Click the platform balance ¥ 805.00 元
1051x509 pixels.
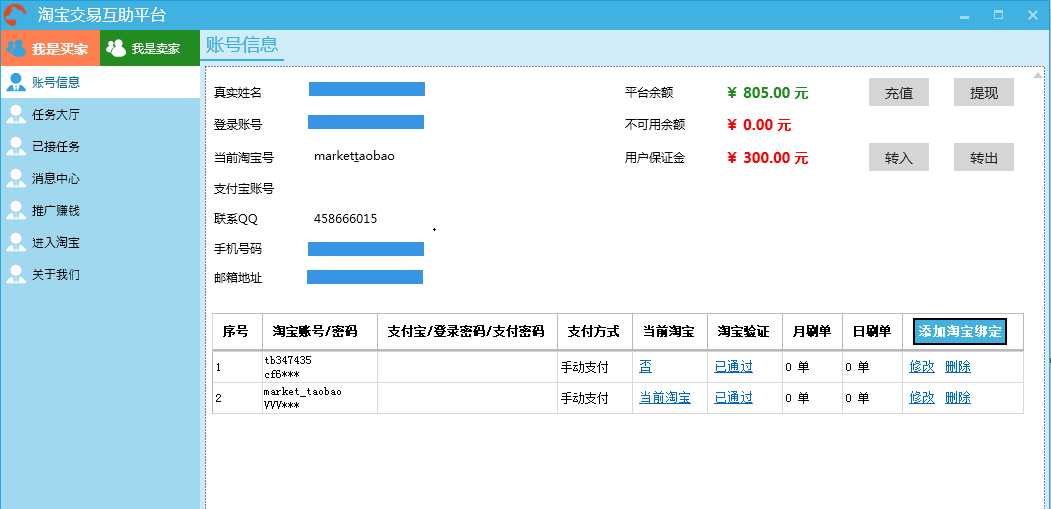767,93
